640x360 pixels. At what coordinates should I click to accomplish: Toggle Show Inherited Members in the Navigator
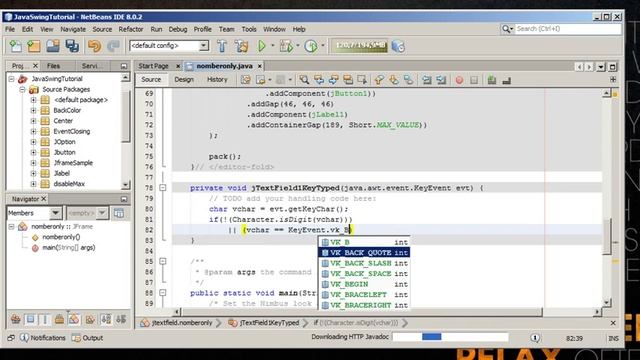16,319
